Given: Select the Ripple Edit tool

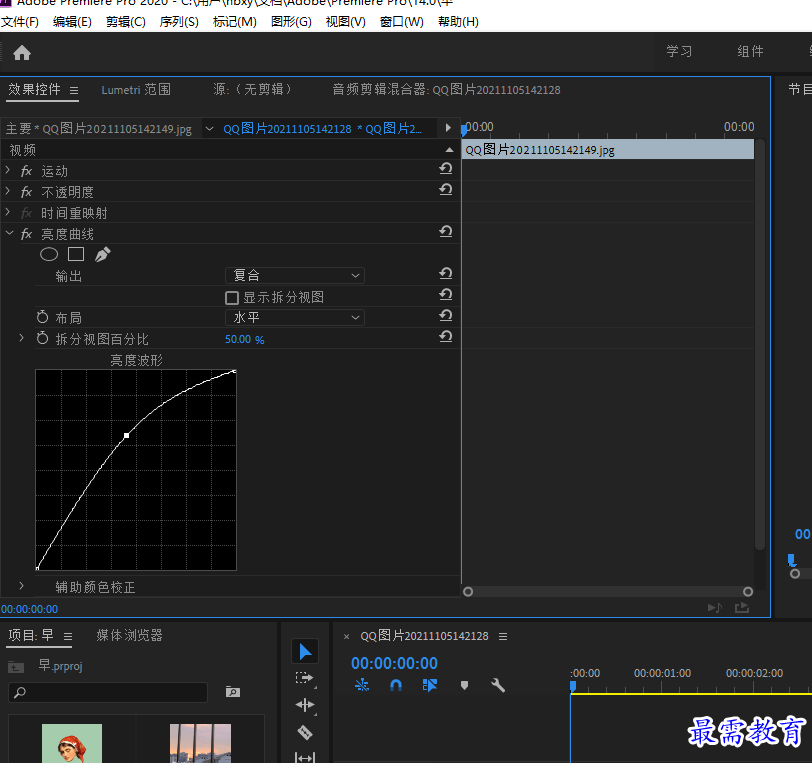Looking at the screenshot, I should pyautogui.click(x=304, y=705).
